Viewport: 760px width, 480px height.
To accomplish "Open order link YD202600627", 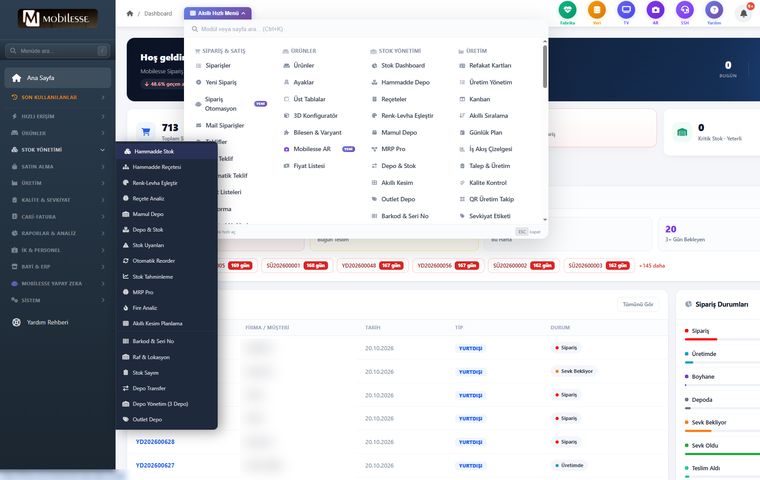I will [155, 465].
